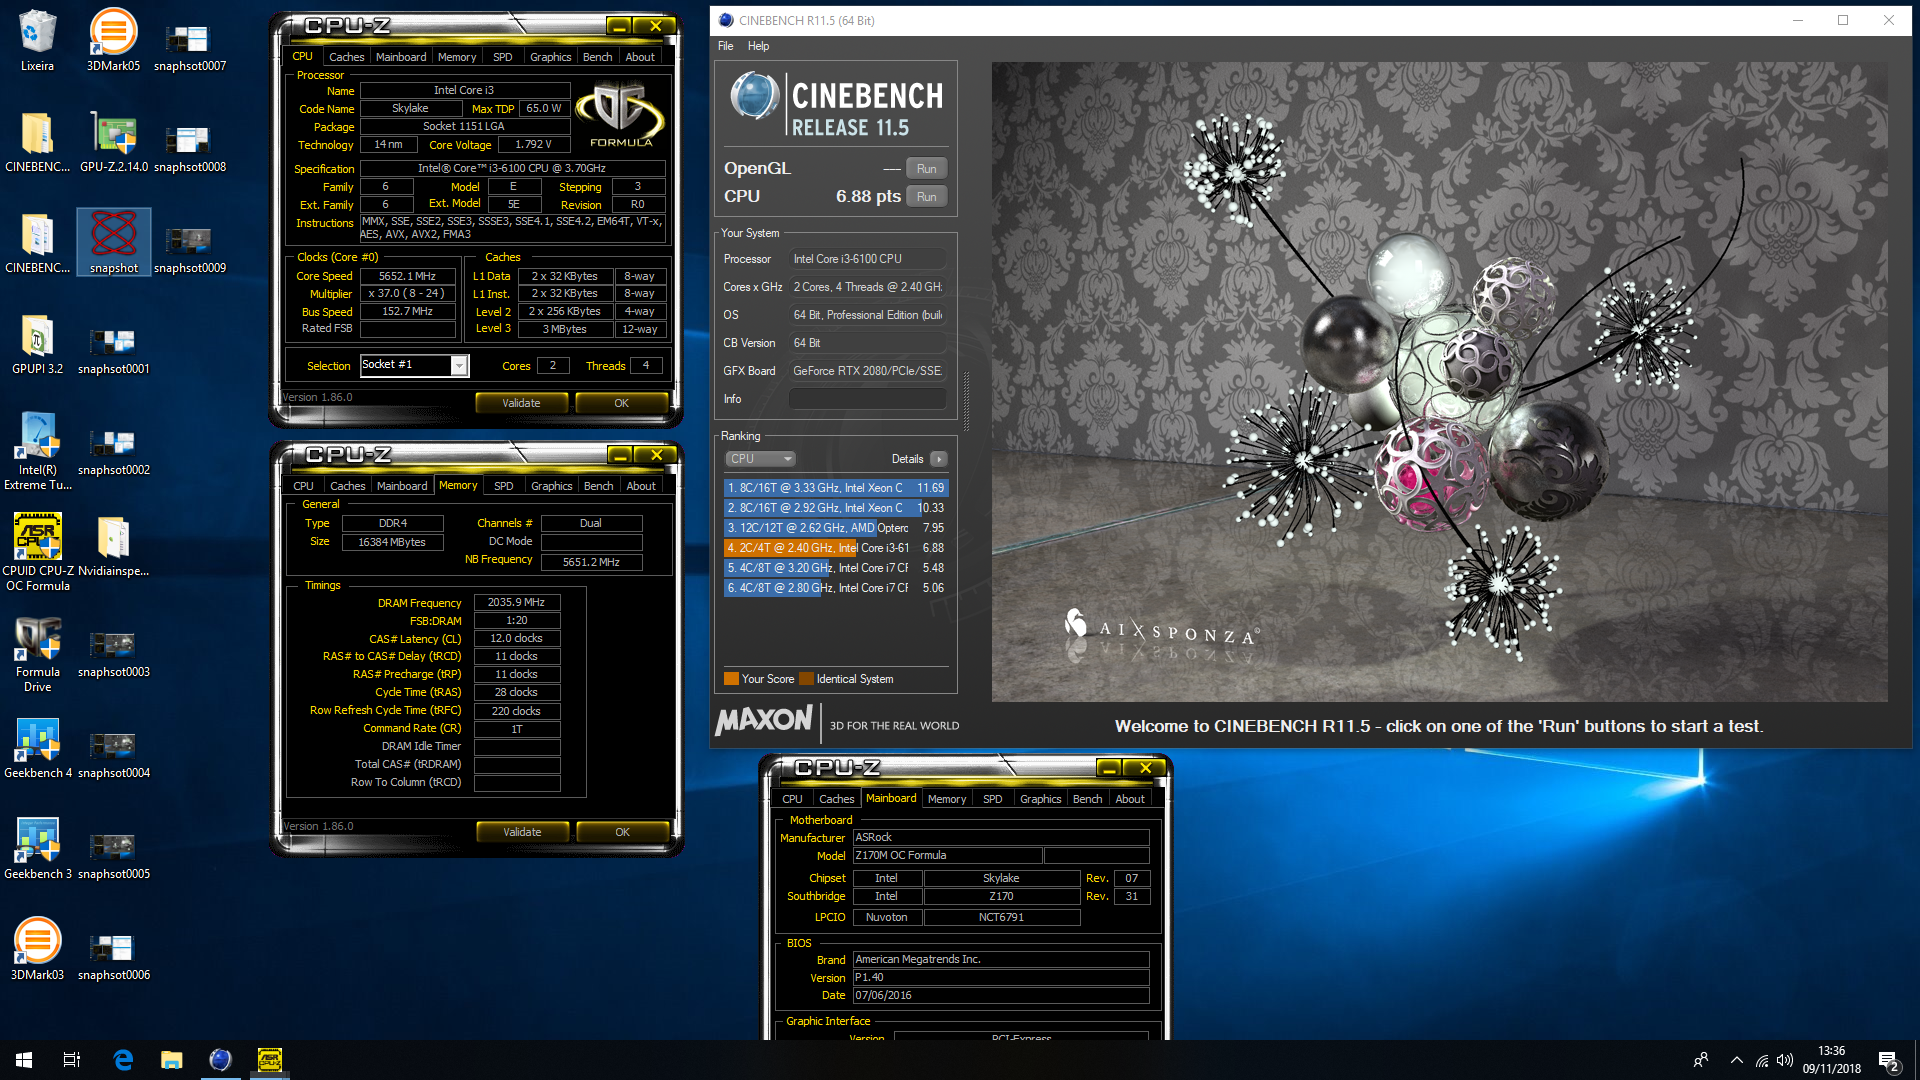Image resolution: width=1920 pixels, height=1080 pixels.
Task: Open the CPU ranking dropdown in Cinebench
Action: coord(760,459)
